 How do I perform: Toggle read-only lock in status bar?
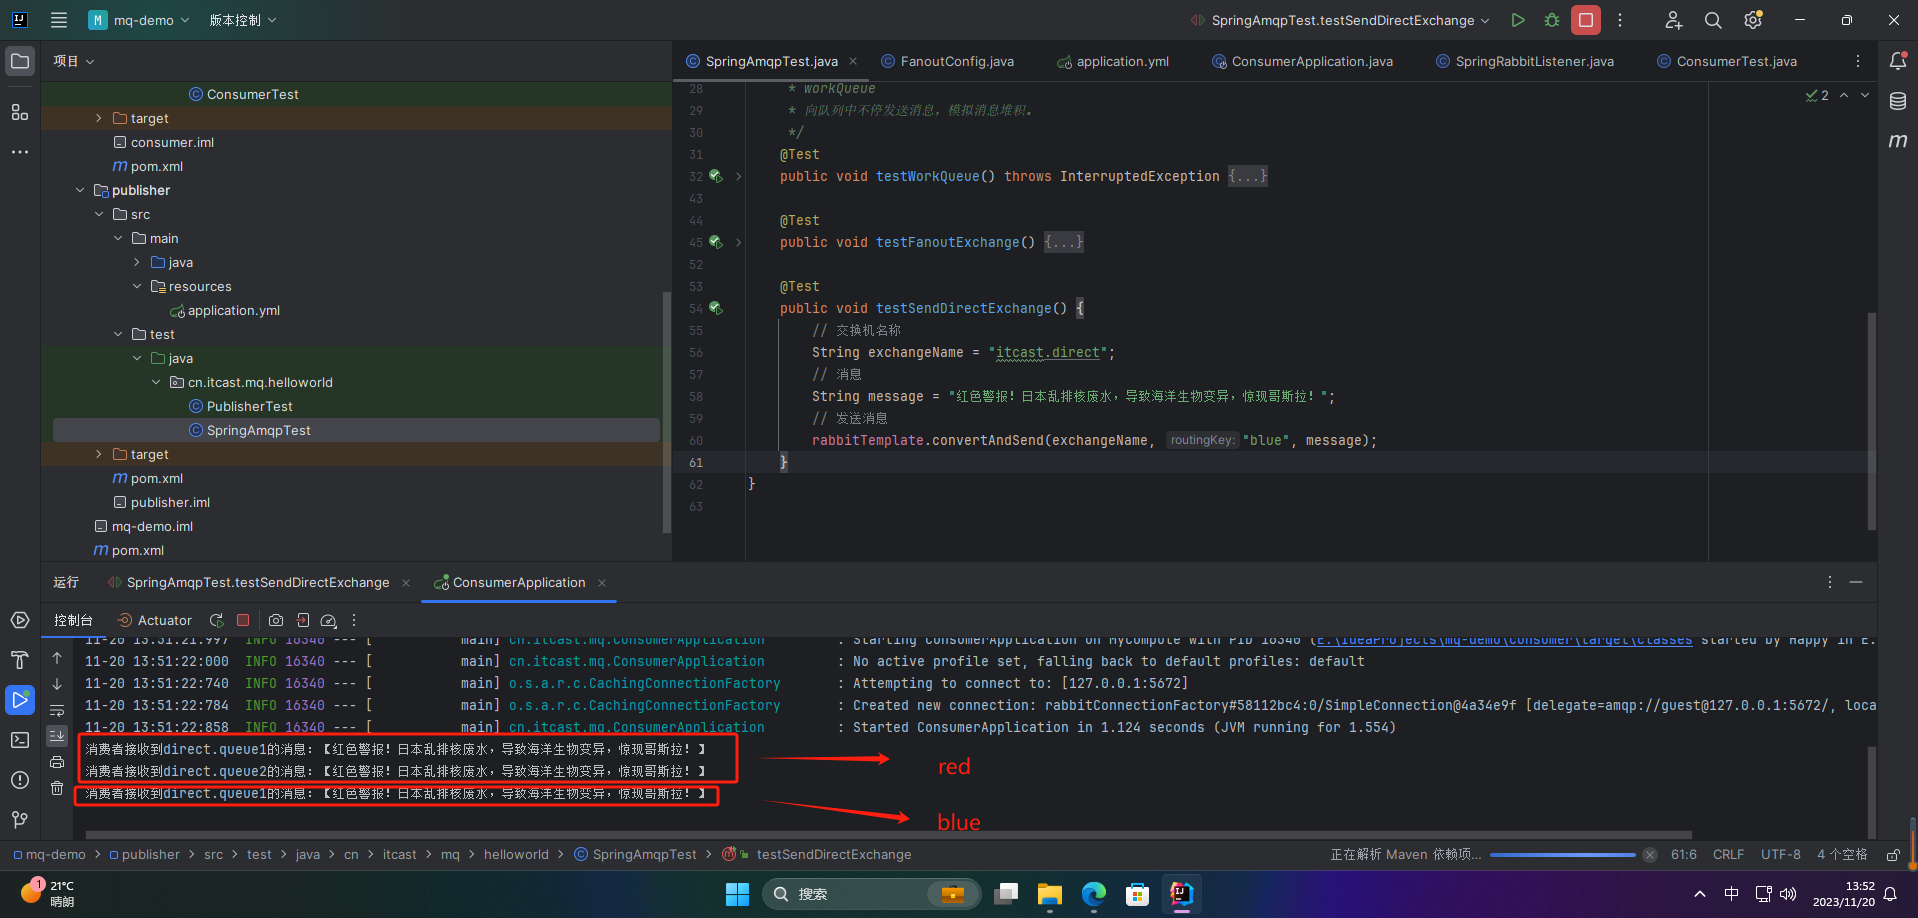point(1893,855)
